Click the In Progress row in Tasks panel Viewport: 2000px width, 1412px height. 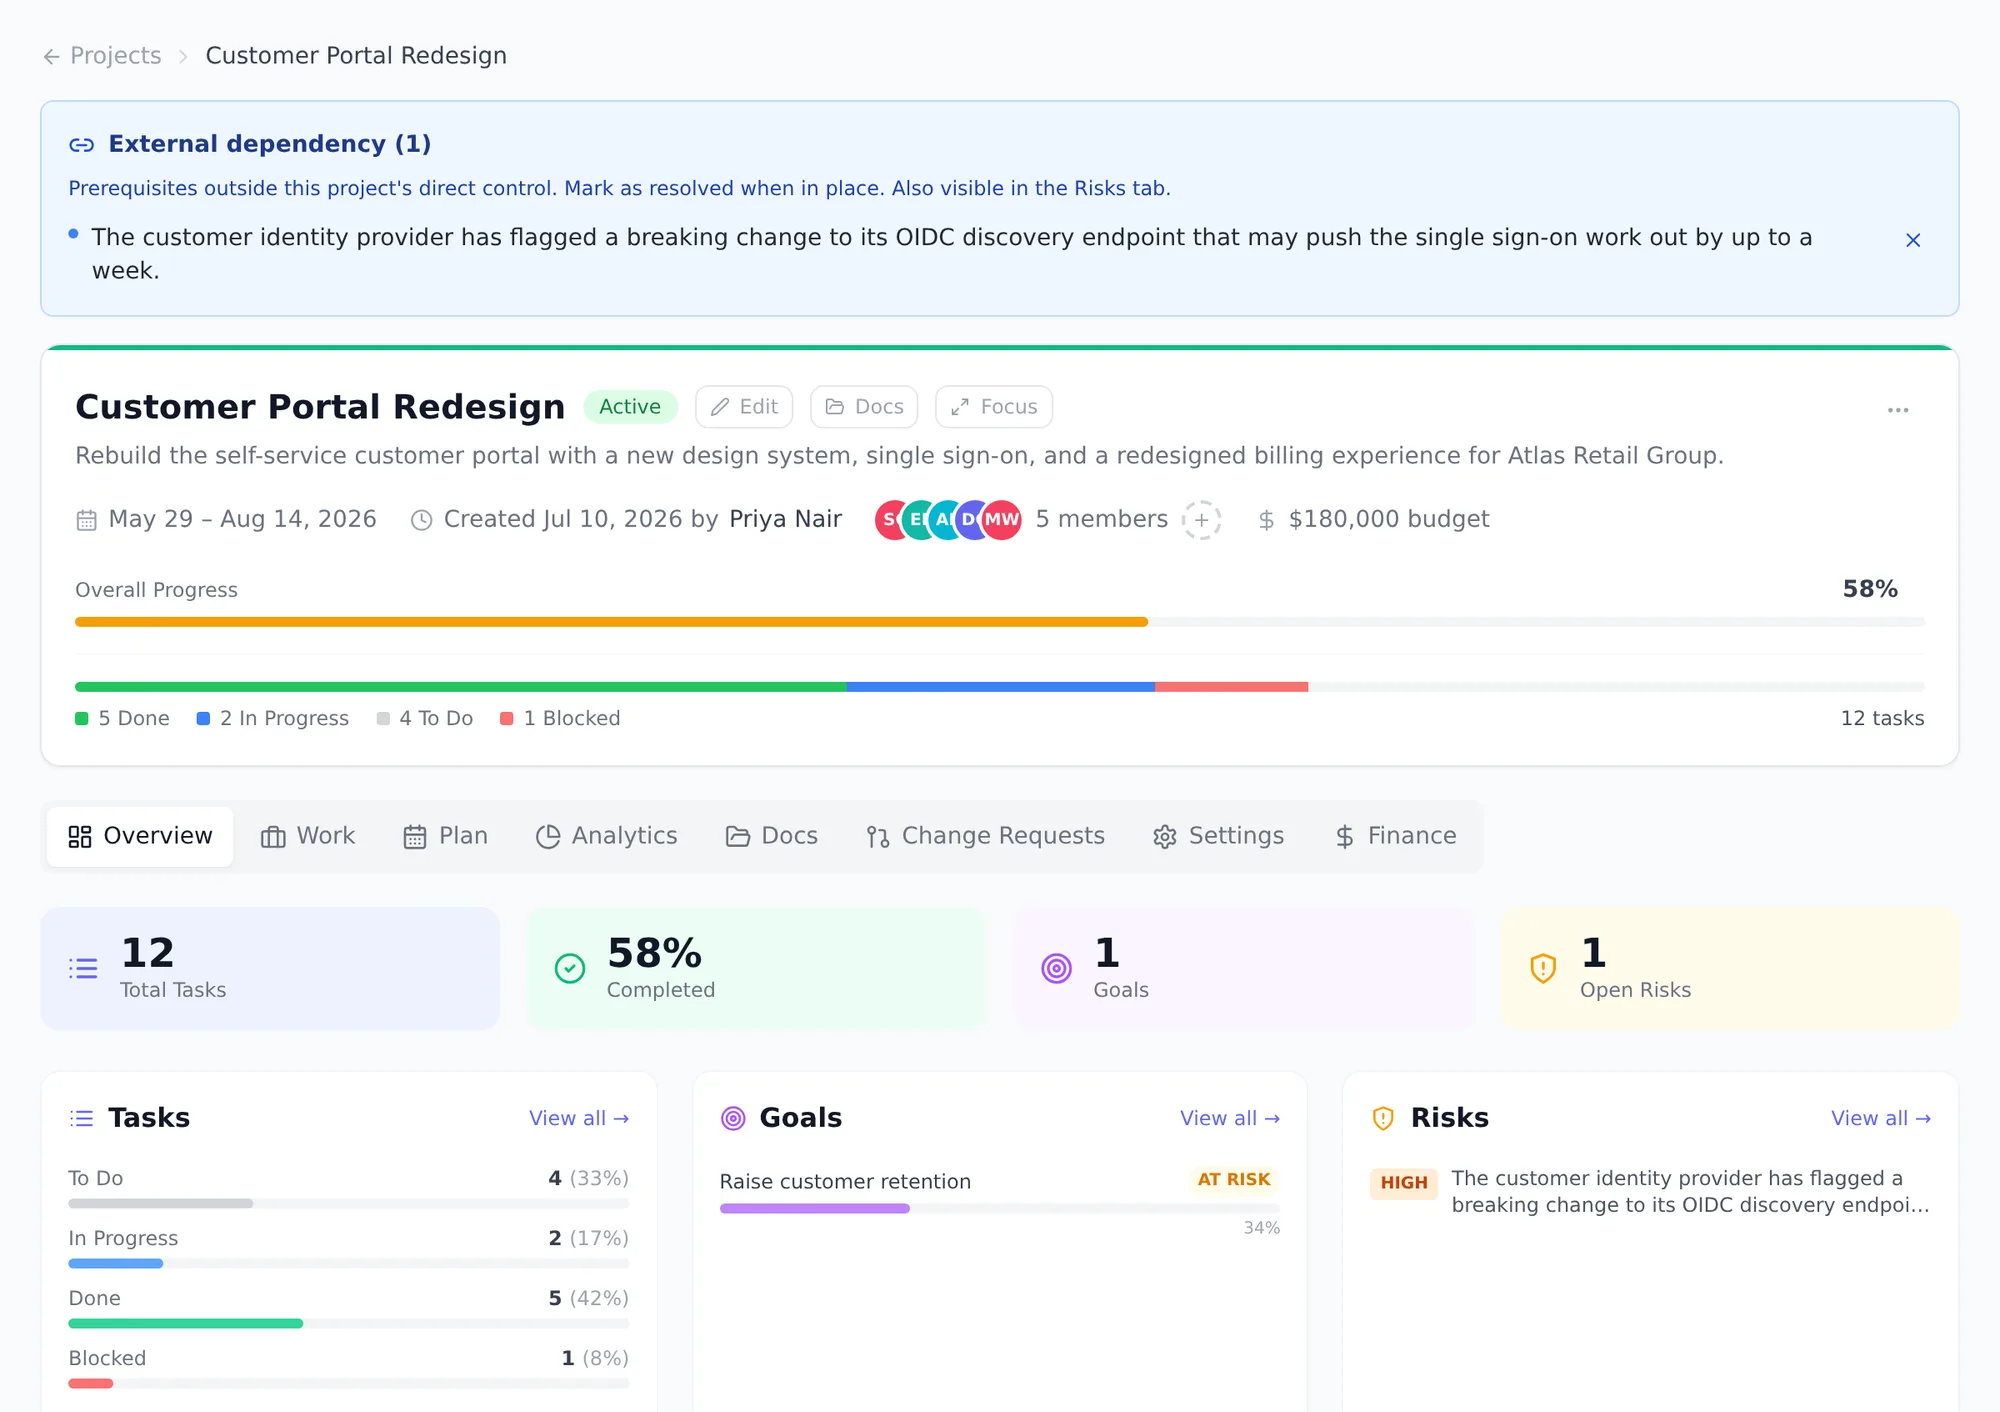point(349,1247)
